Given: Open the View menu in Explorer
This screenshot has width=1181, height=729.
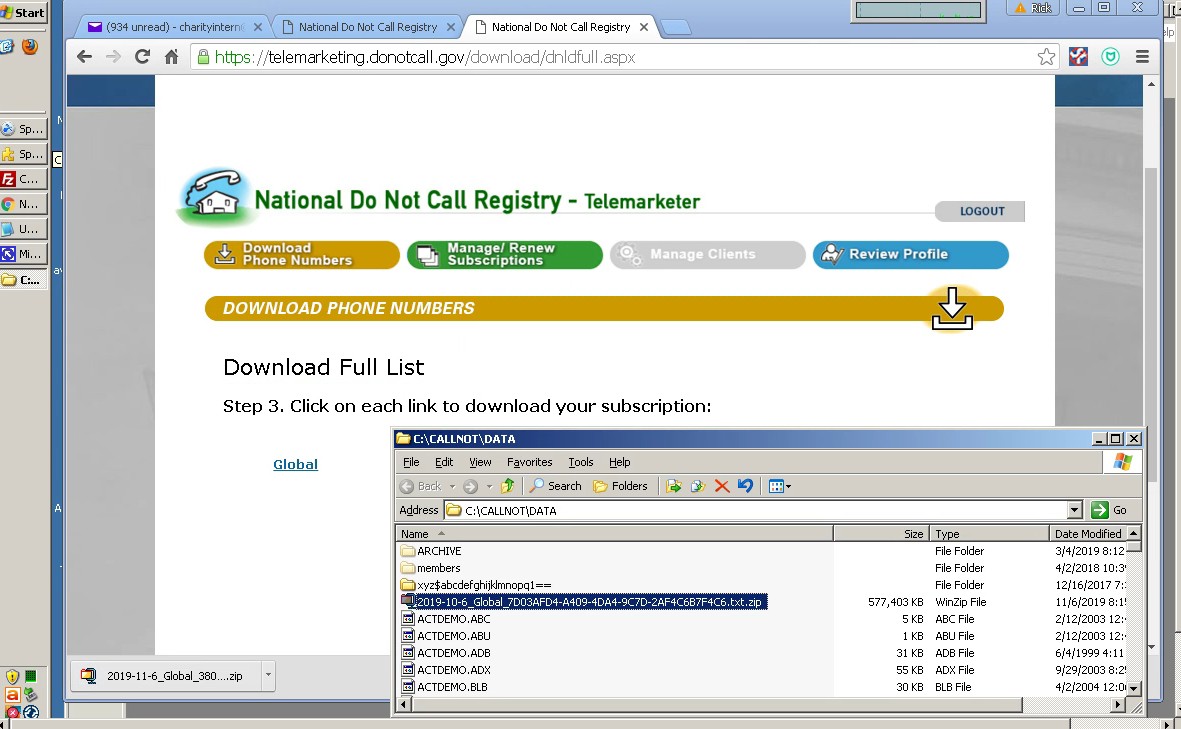Looking at the screenshot, I should pos(480,462).
